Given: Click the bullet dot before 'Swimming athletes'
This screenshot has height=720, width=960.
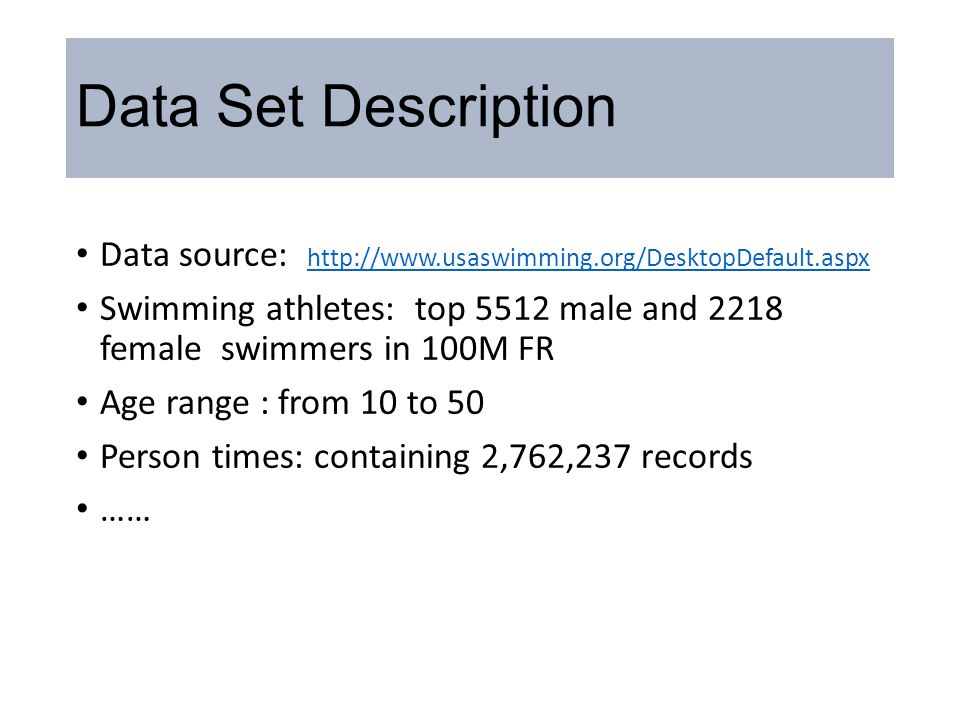Looking at the screenshot, I should (x=83, y=307).
